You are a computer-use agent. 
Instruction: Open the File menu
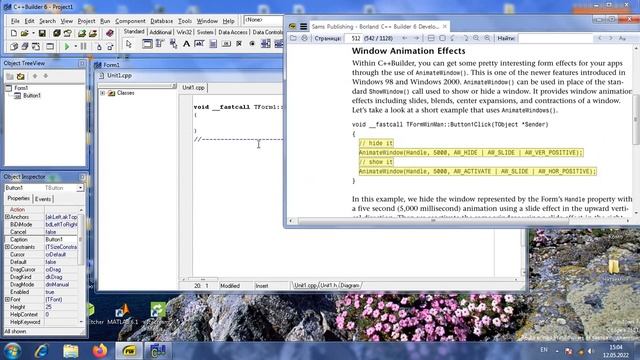coord(15,21)
